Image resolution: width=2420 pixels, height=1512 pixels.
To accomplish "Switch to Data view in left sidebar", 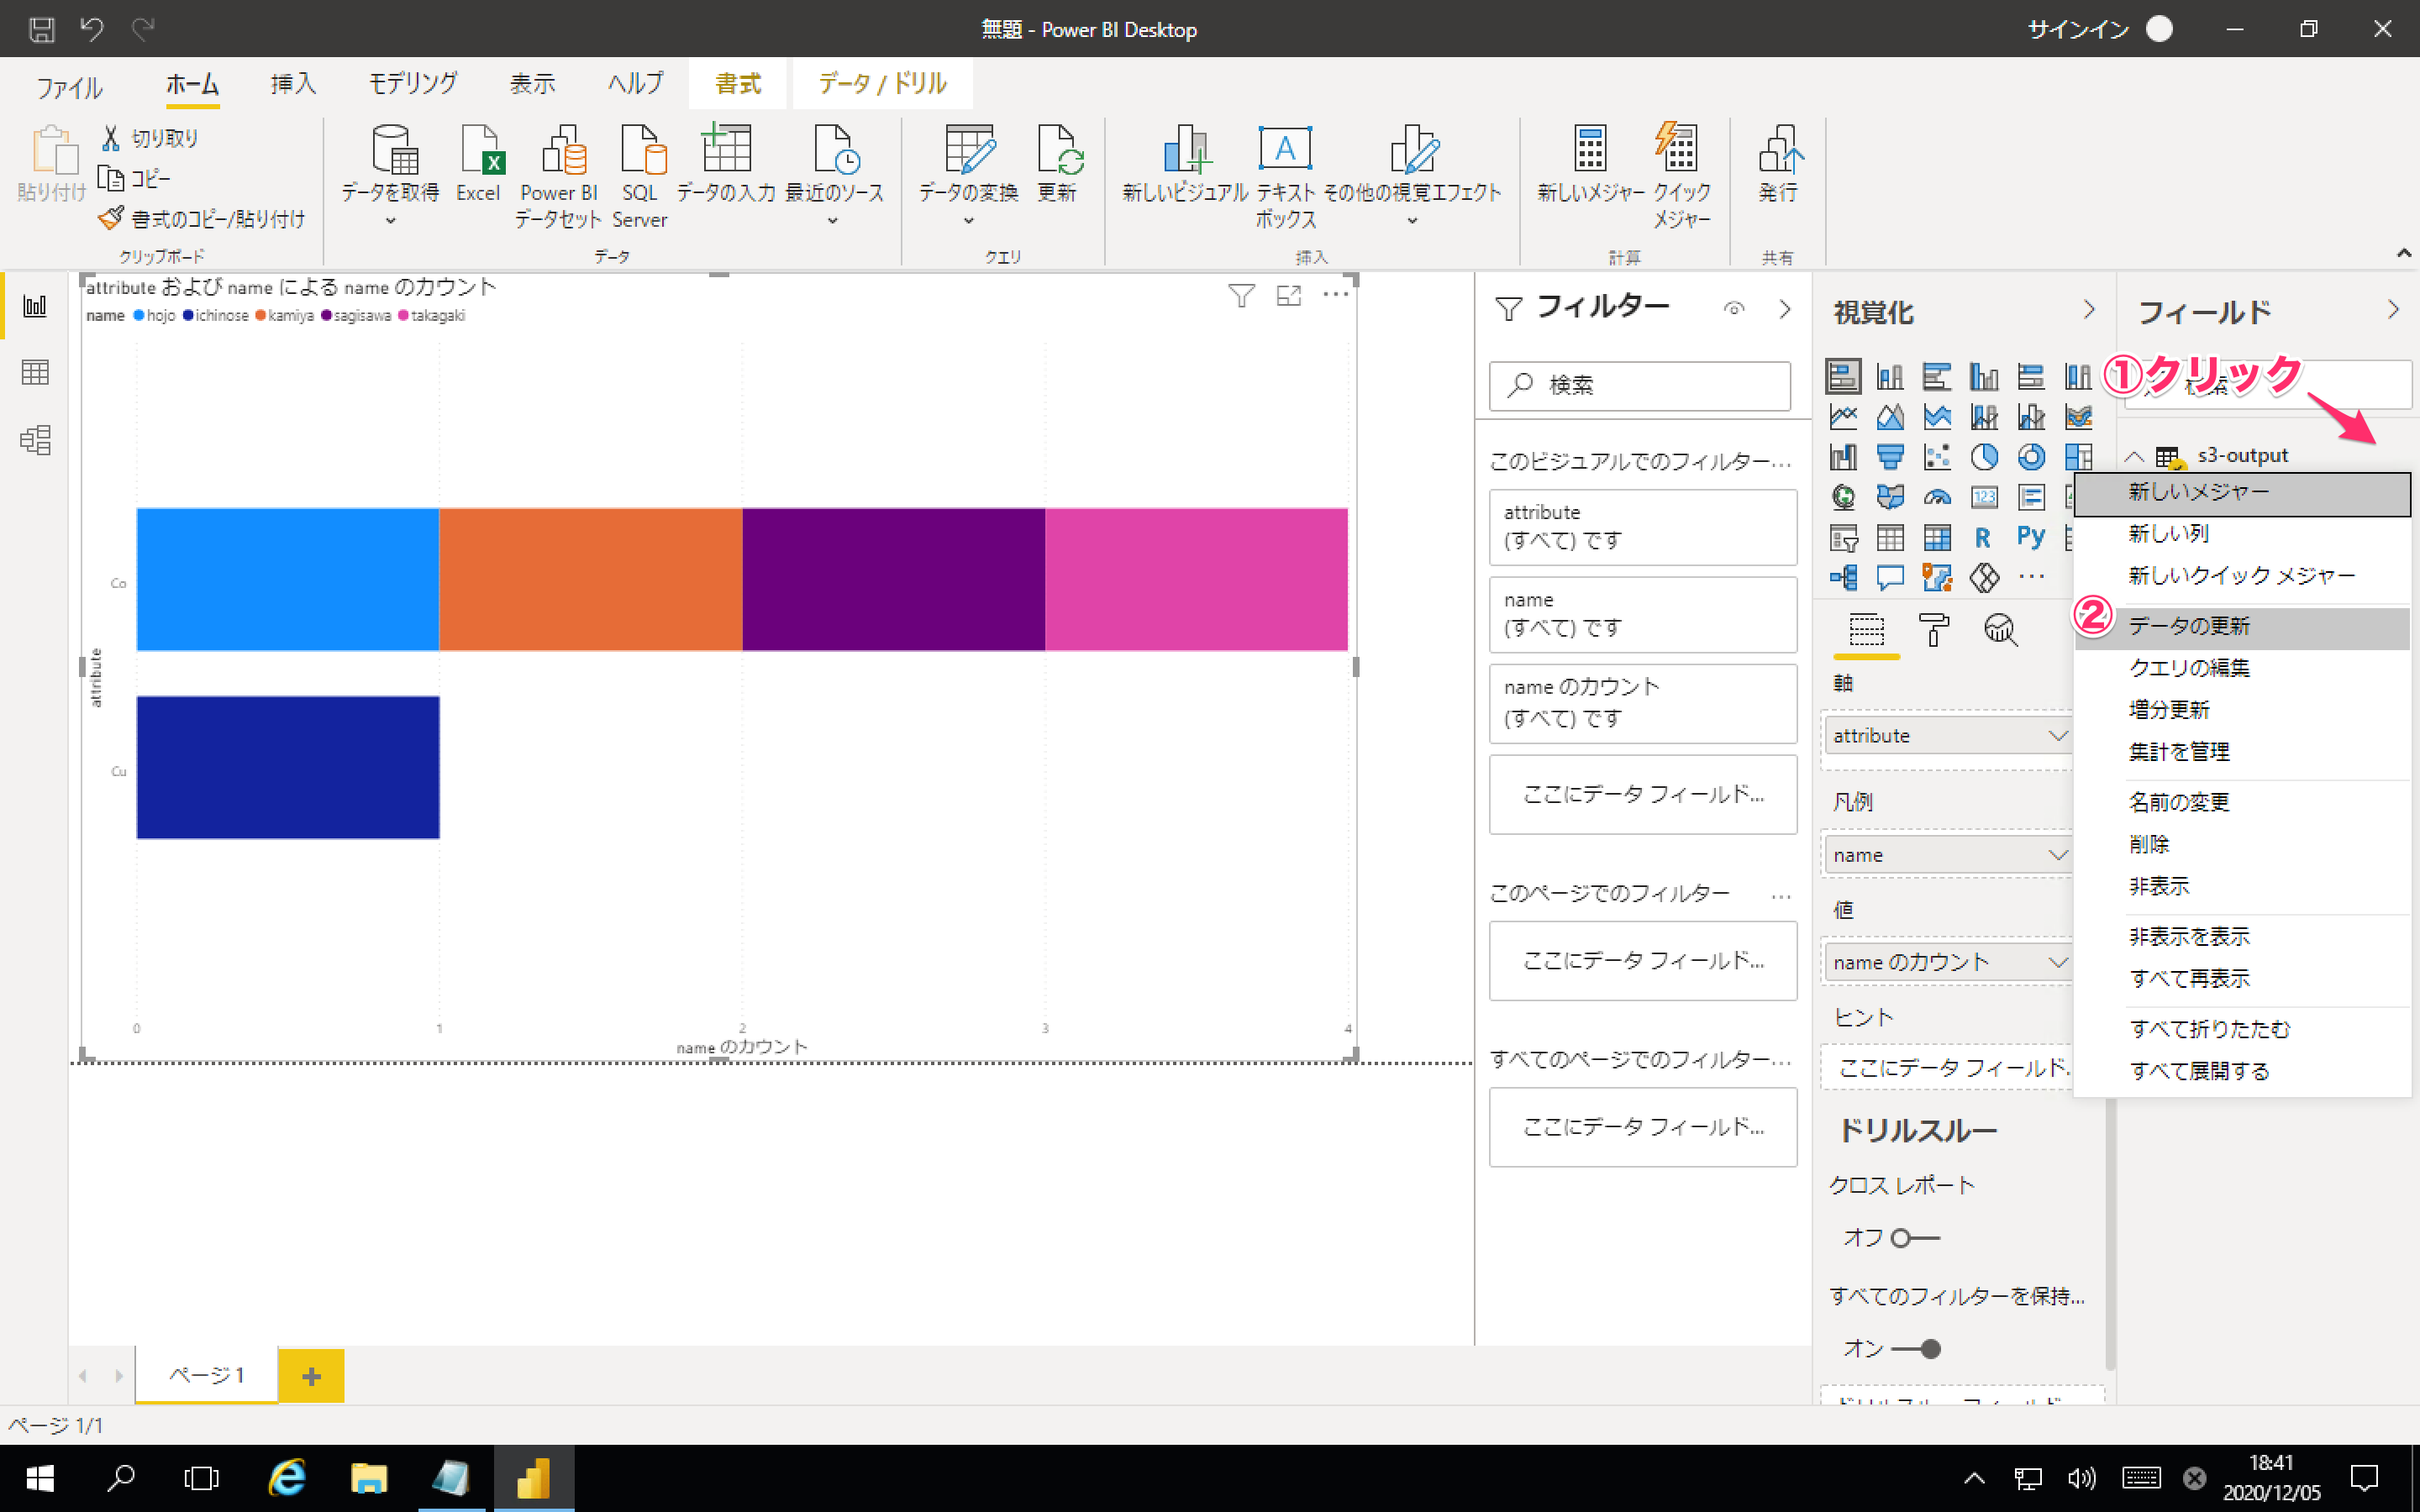I will click(35, 372).
